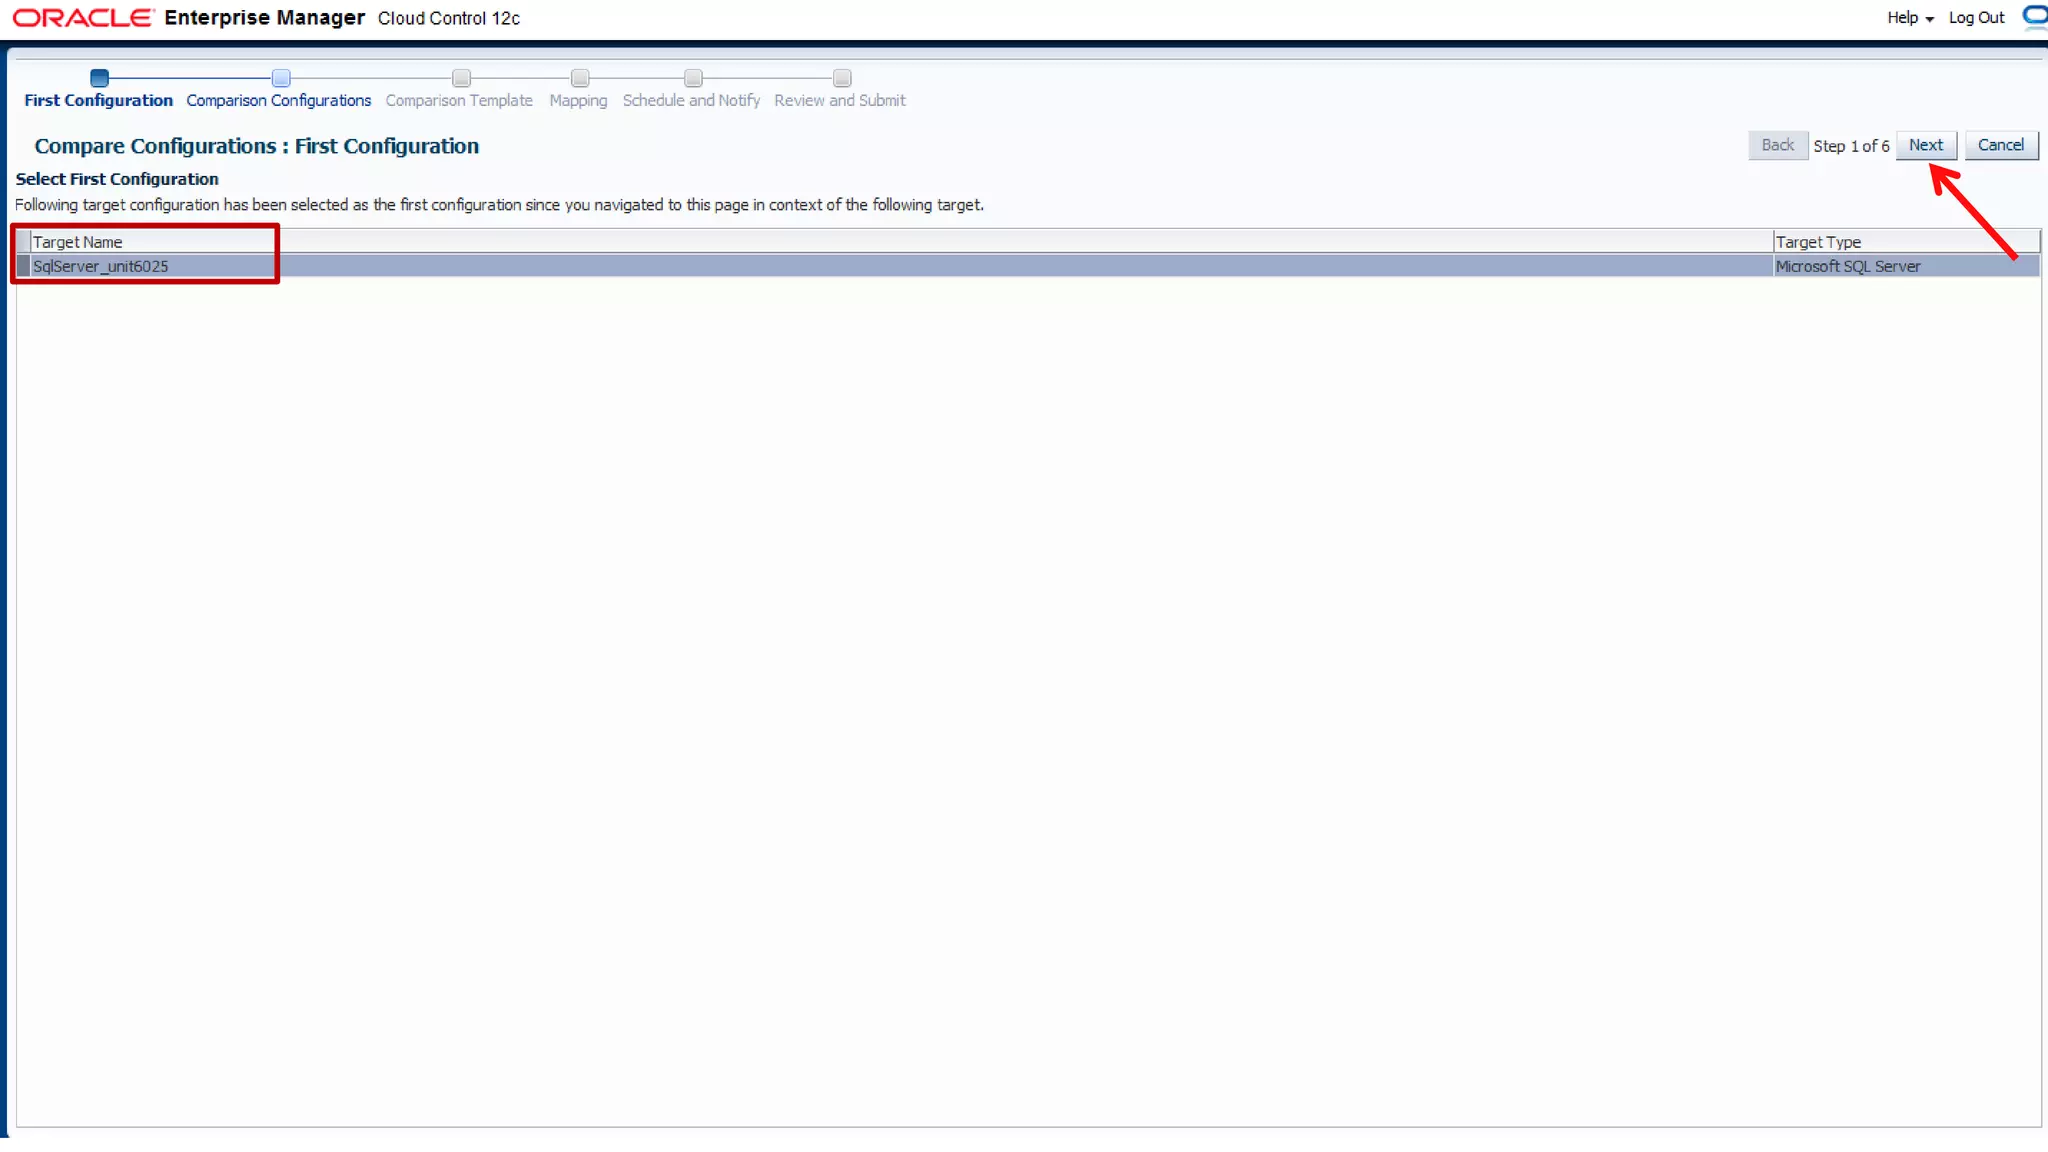Click the Oracle icon beside Log Out
The width and height of the screenshot is (2048, 1152).
click(2035, 17)
